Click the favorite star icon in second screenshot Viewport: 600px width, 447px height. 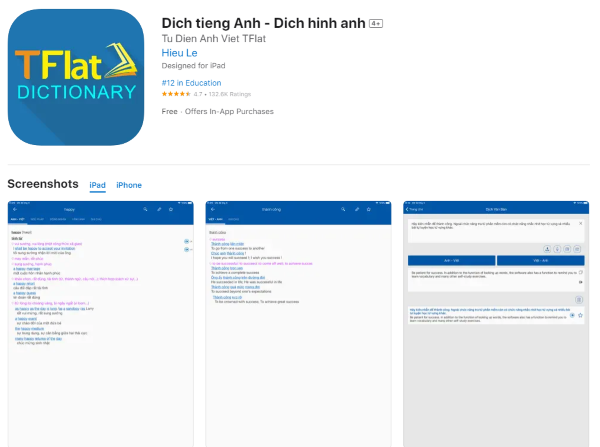click(x=369, y=209)
